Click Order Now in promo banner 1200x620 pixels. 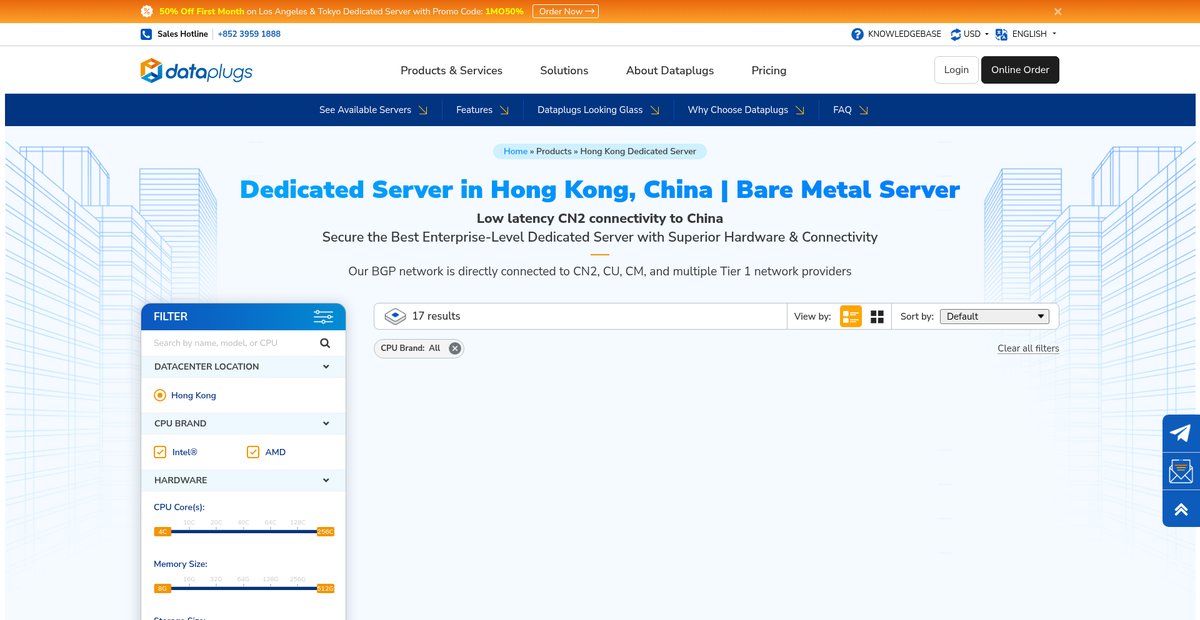coord(565,11)
